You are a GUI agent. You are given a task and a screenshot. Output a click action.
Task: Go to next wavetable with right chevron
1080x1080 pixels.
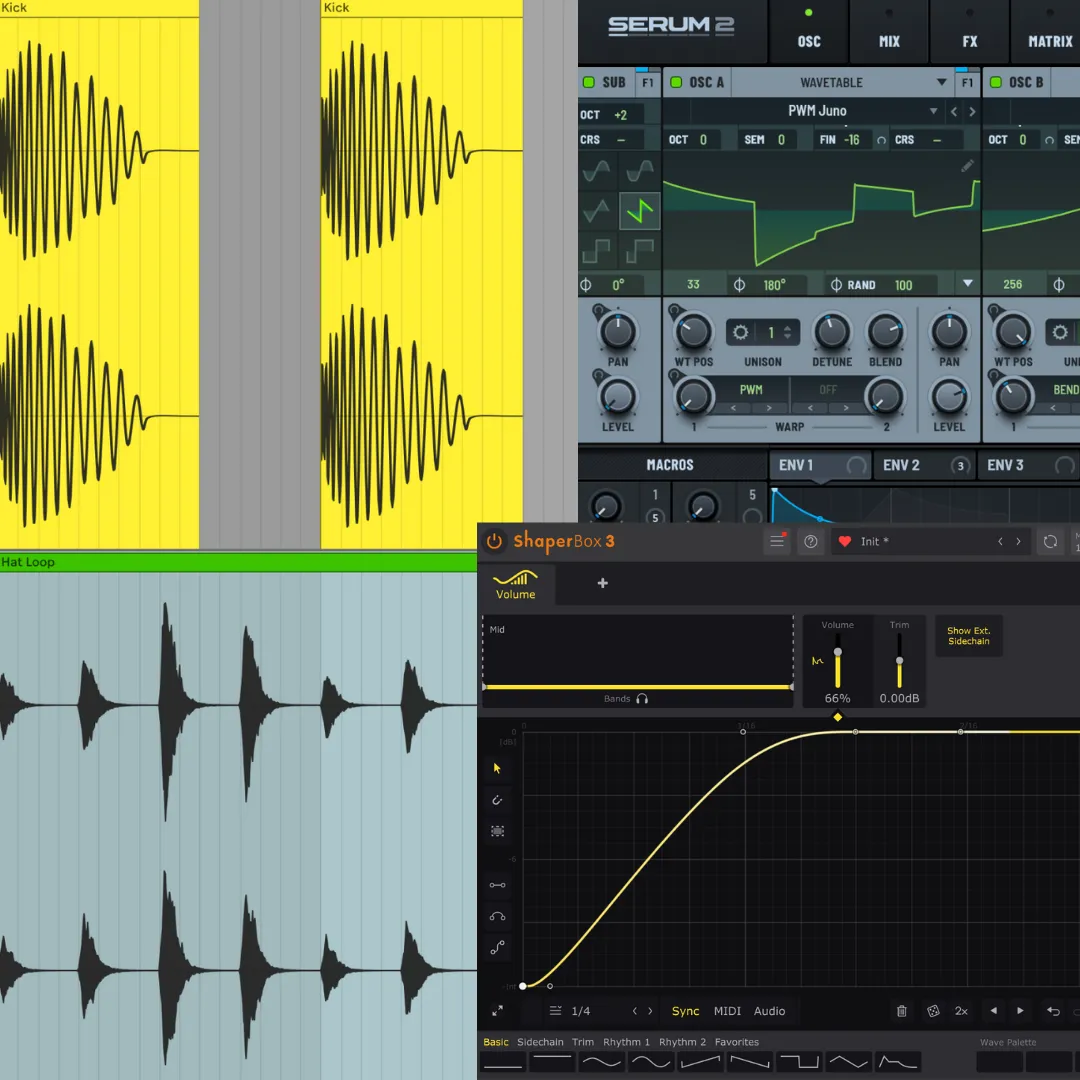pyautogui.click(x=972, y=111)
